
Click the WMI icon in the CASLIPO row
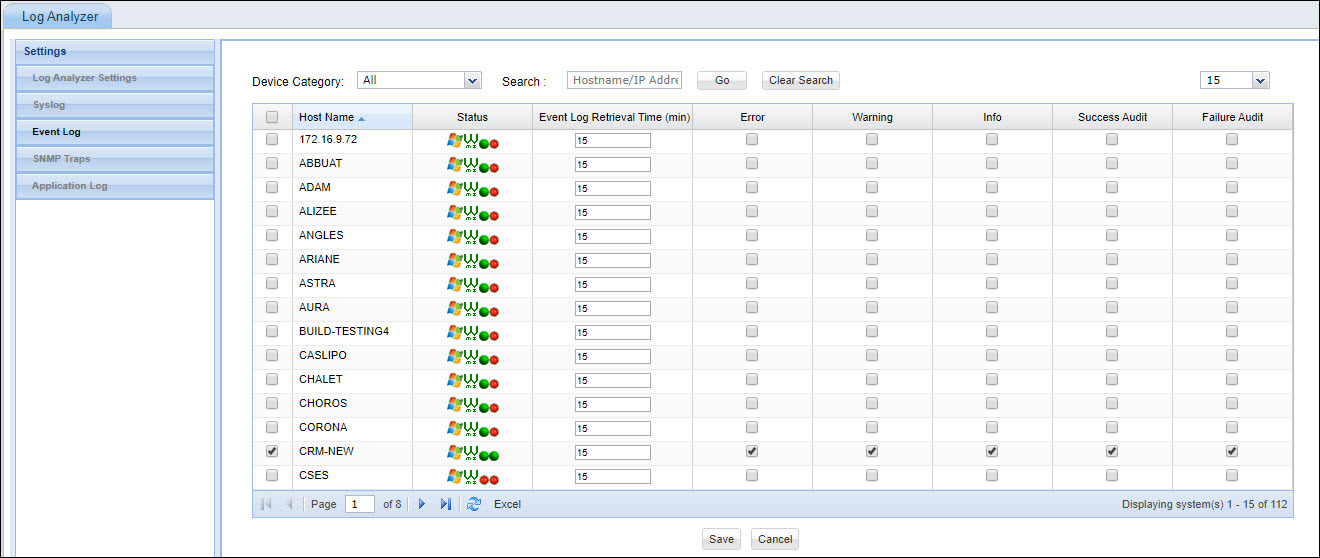[470, 357]
